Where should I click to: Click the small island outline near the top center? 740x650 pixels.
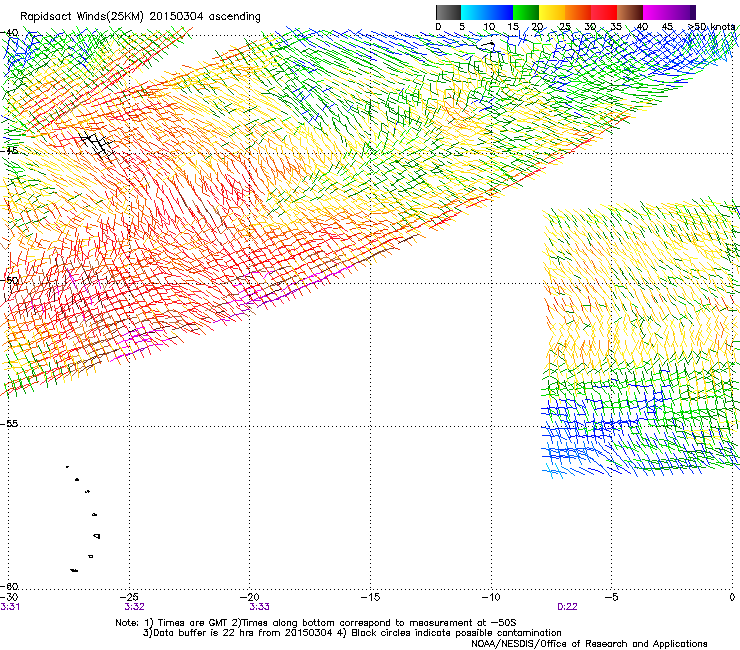[487, 45]
